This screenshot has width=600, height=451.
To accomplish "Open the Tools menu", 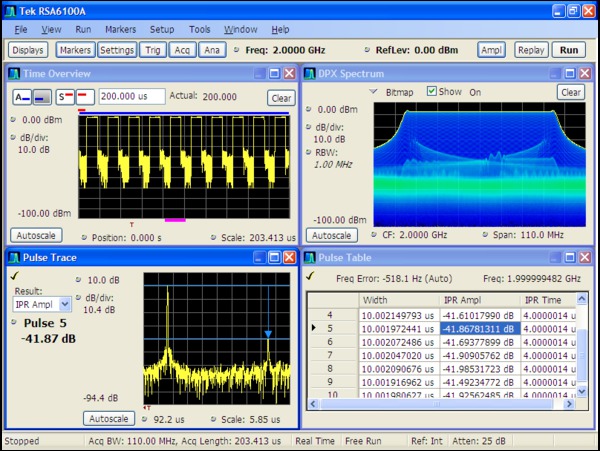I will (x=200, y=30).
